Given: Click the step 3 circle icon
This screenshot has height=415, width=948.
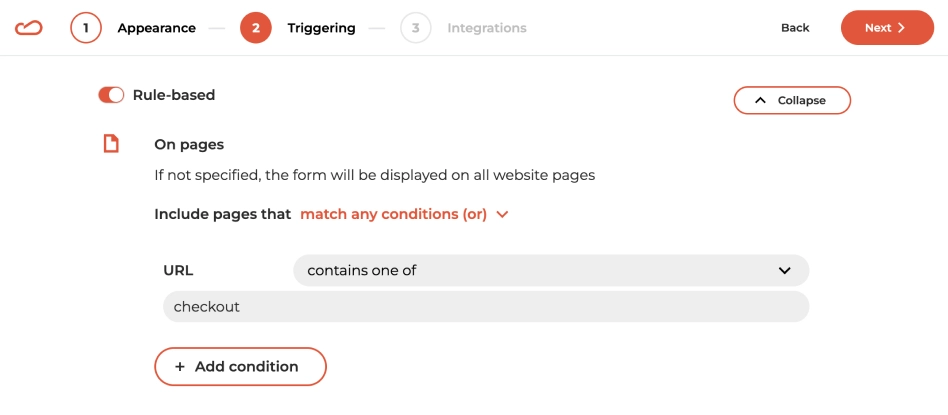Looking at the screenshot, I should click(x=416, y=28).
